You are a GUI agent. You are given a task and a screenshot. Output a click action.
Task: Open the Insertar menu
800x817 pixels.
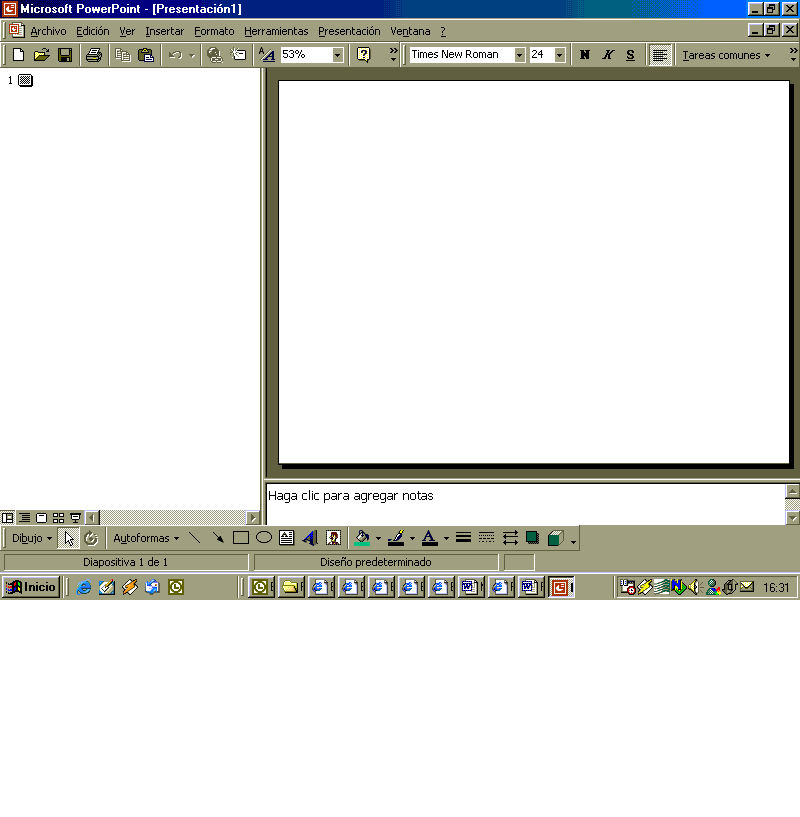tap(165, 31)
